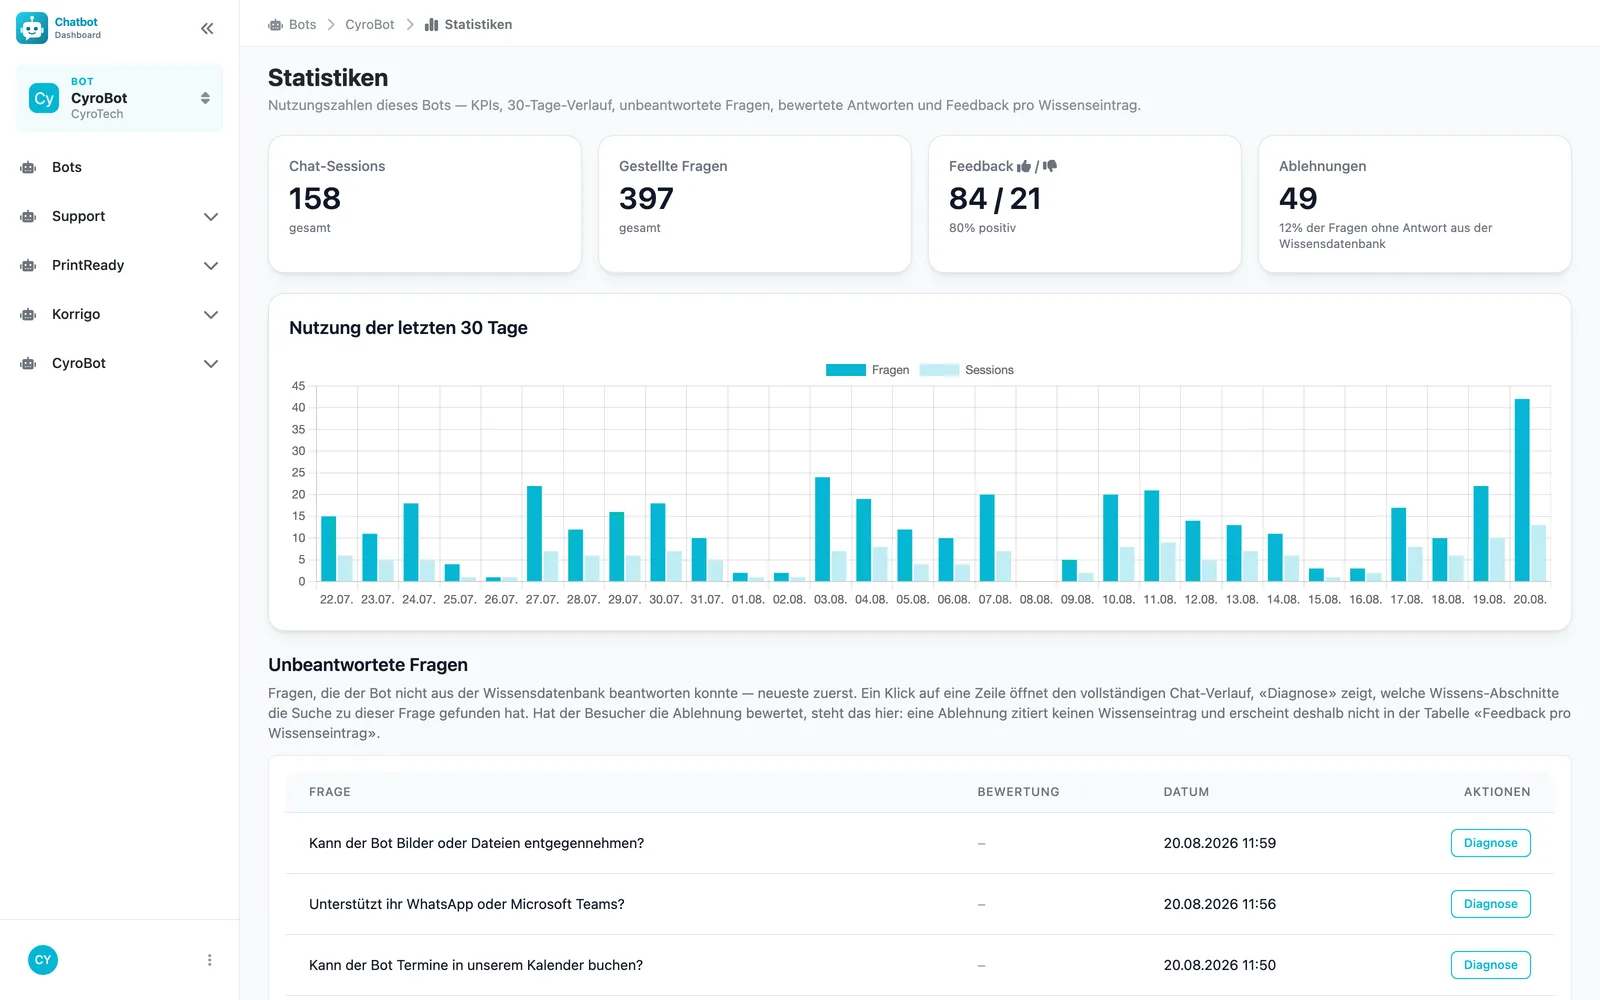This screenshot has height=1000, width=1600.
Task: Expand the CyroBot chevron in the sidebar list
Action: pyautogui.click(x=211, y=363)
